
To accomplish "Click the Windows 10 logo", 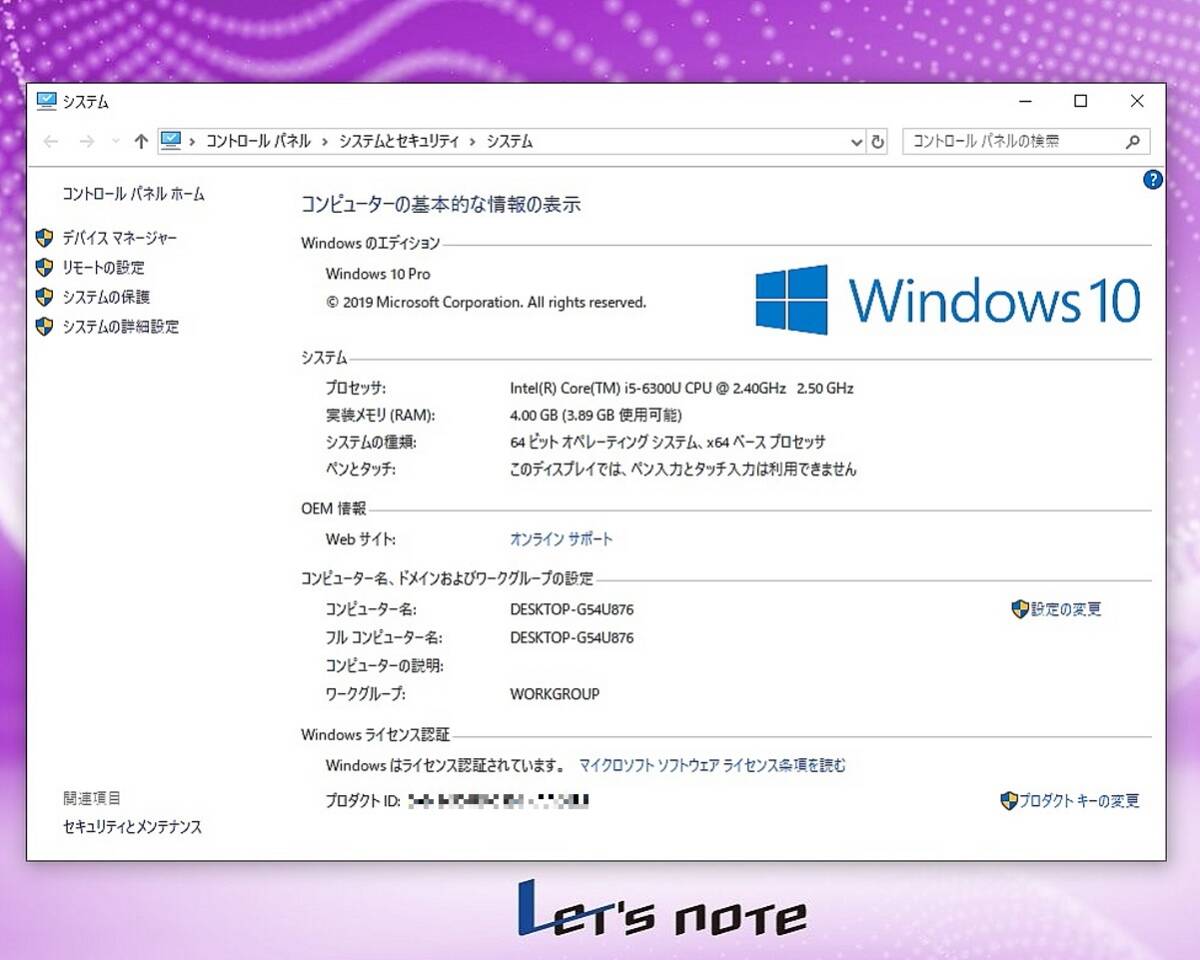I will pyautogui.click(x=948, y=299).
